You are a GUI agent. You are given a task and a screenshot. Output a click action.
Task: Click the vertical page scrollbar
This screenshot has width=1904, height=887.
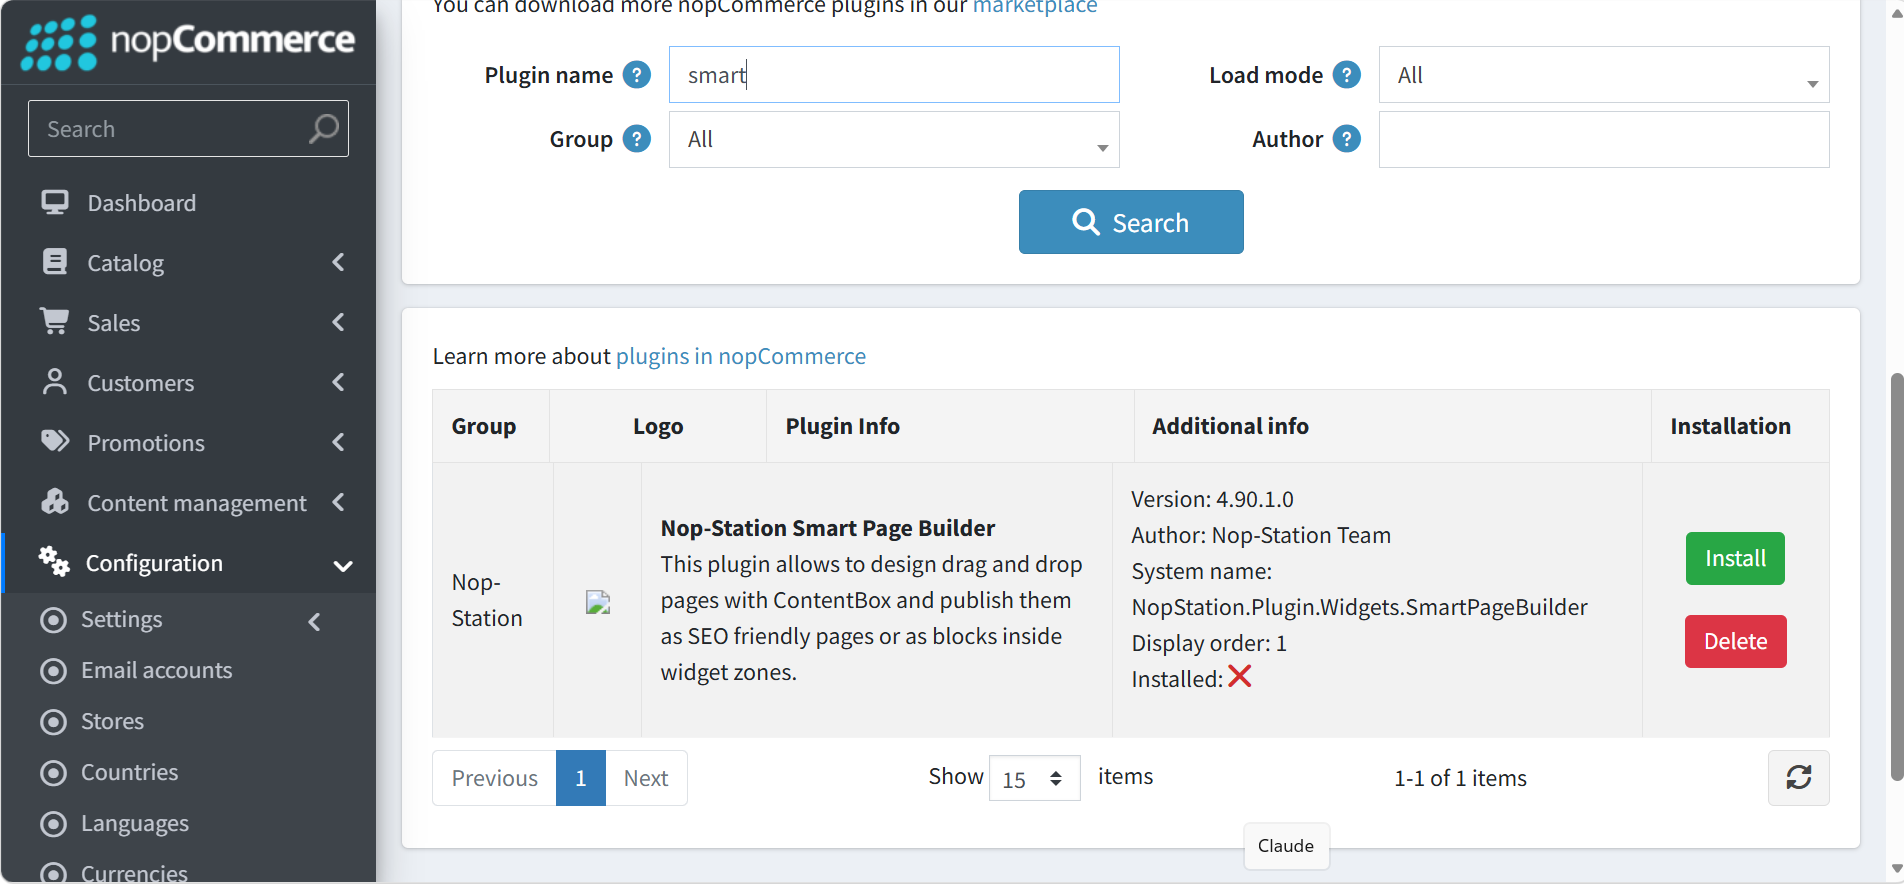click(1896, 575)
